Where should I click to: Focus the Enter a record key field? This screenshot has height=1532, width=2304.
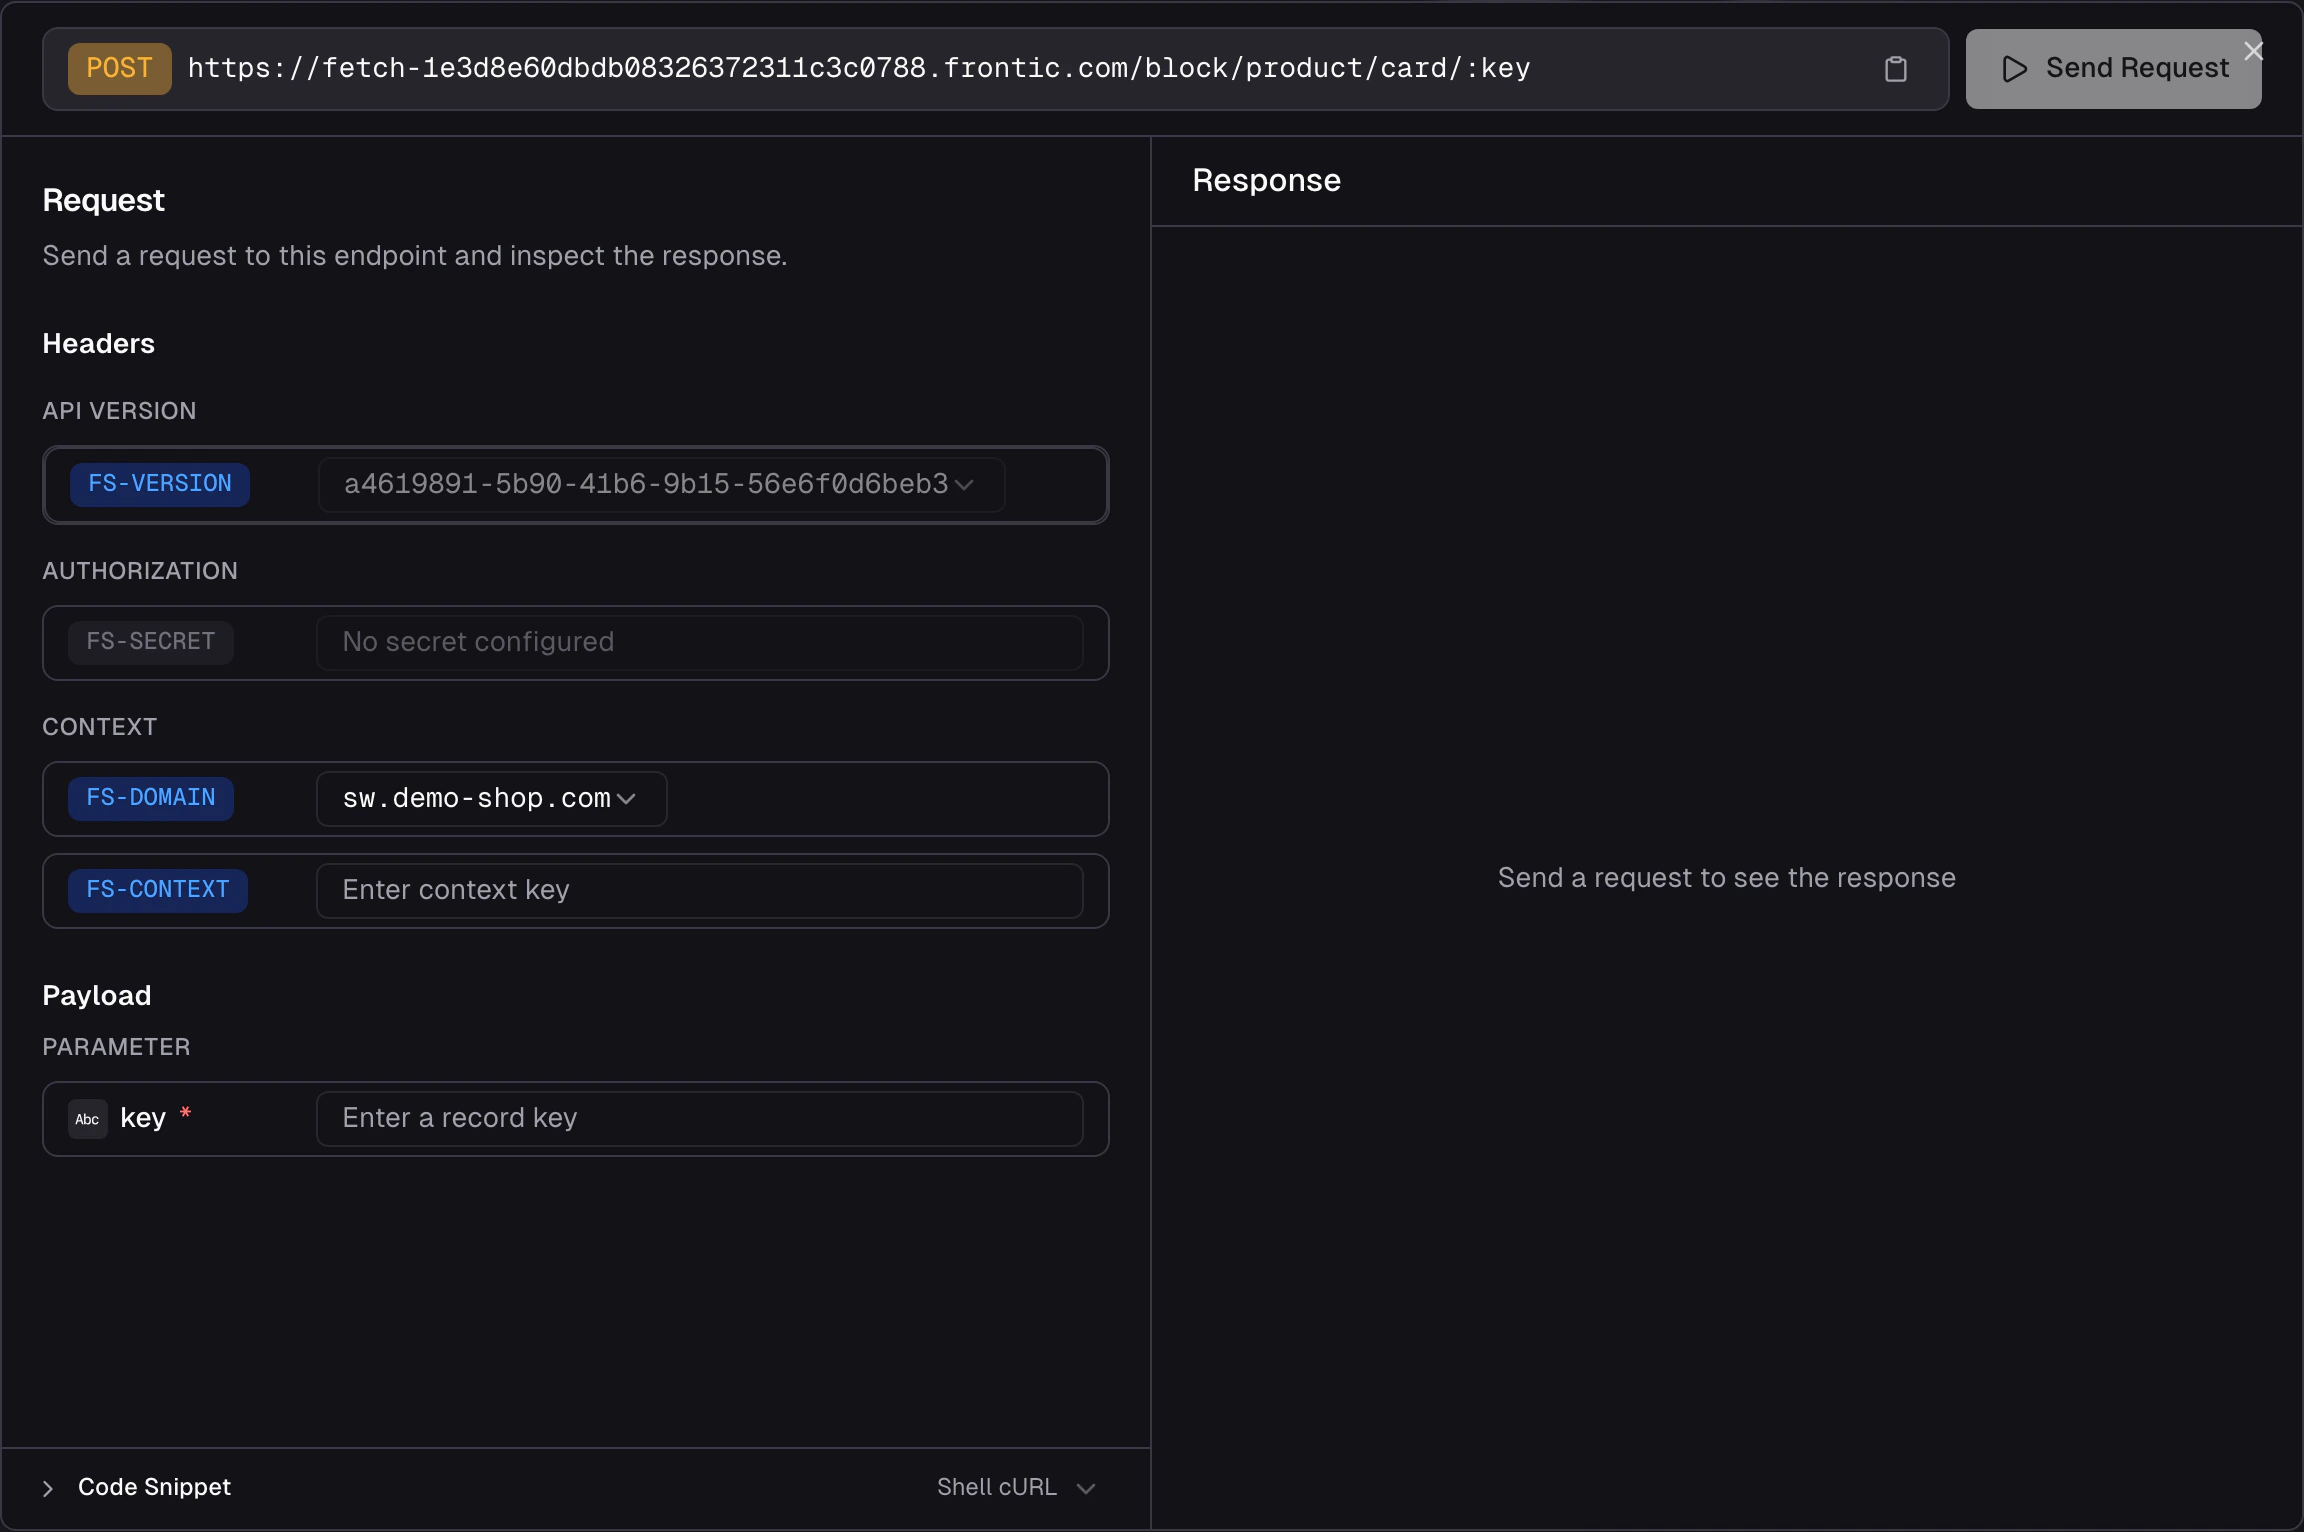click(700, 1119)
